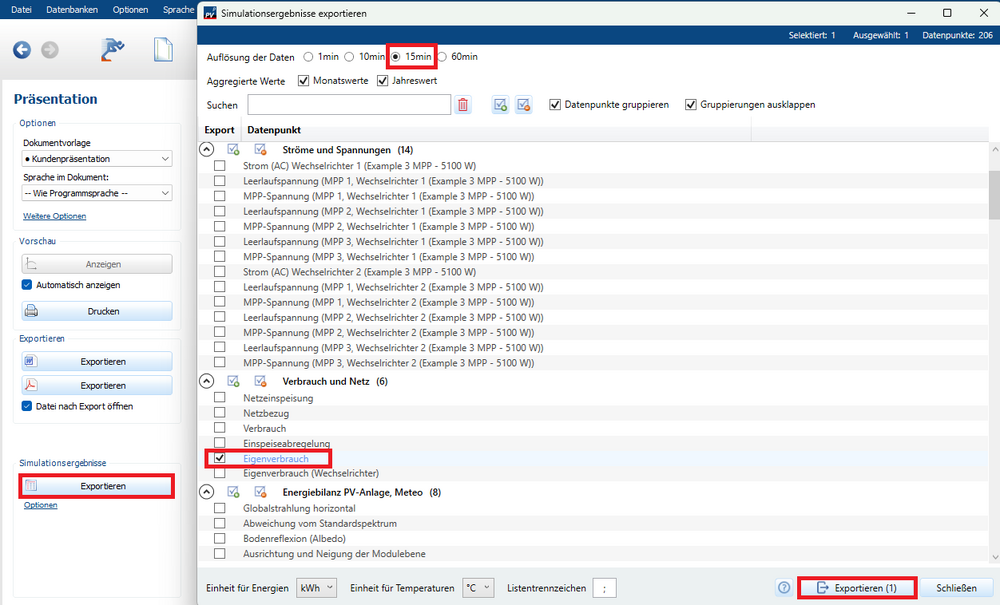This screenshot has width=1000, height=605.
Task: Open the help question mark icon
Action: point(784,588)
